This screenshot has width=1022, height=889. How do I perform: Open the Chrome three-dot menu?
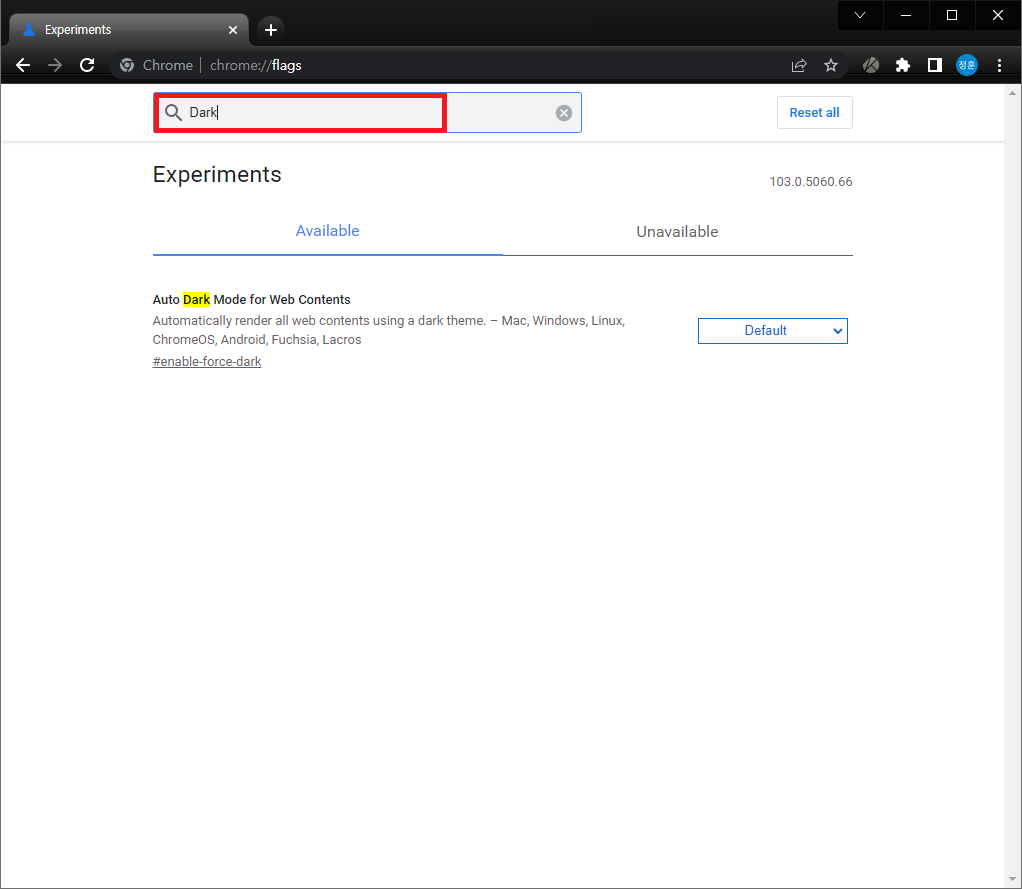pos(999,65)
